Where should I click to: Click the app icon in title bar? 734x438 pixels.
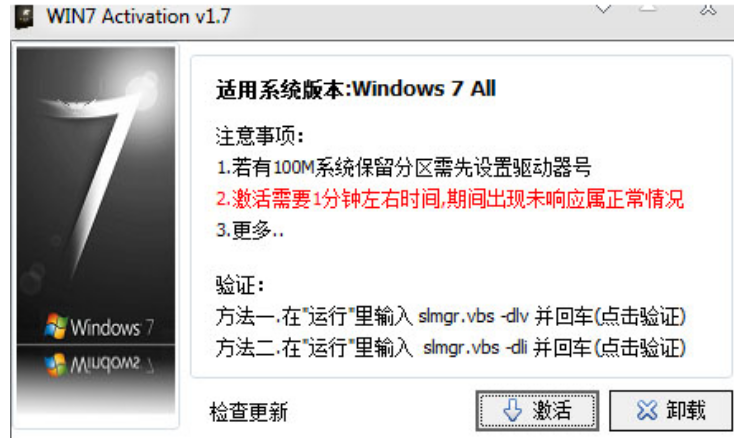[24, 17]
